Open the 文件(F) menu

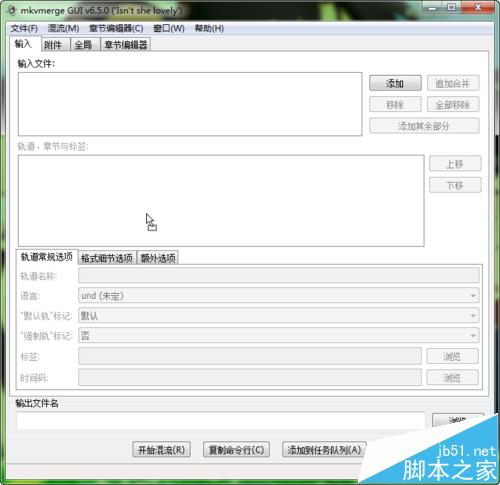(x=24, y=28)
